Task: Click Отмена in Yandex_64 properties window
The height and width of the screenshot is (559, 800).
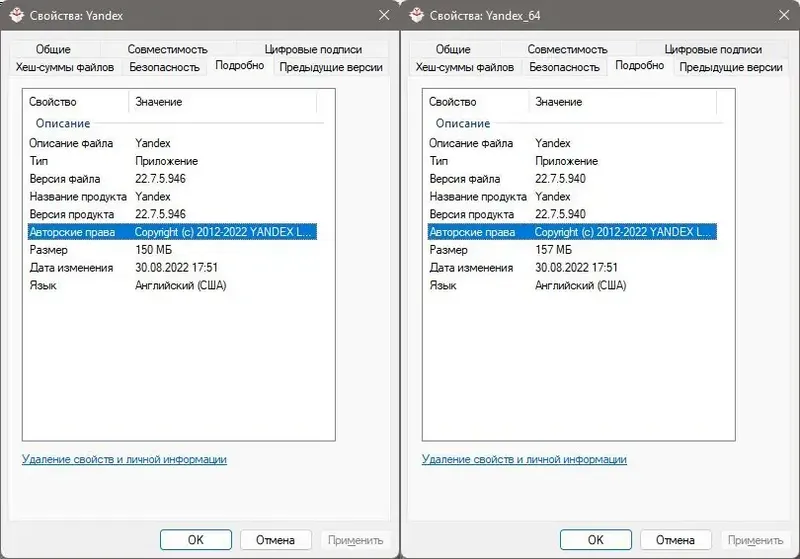Action: (x=676, y=540)
